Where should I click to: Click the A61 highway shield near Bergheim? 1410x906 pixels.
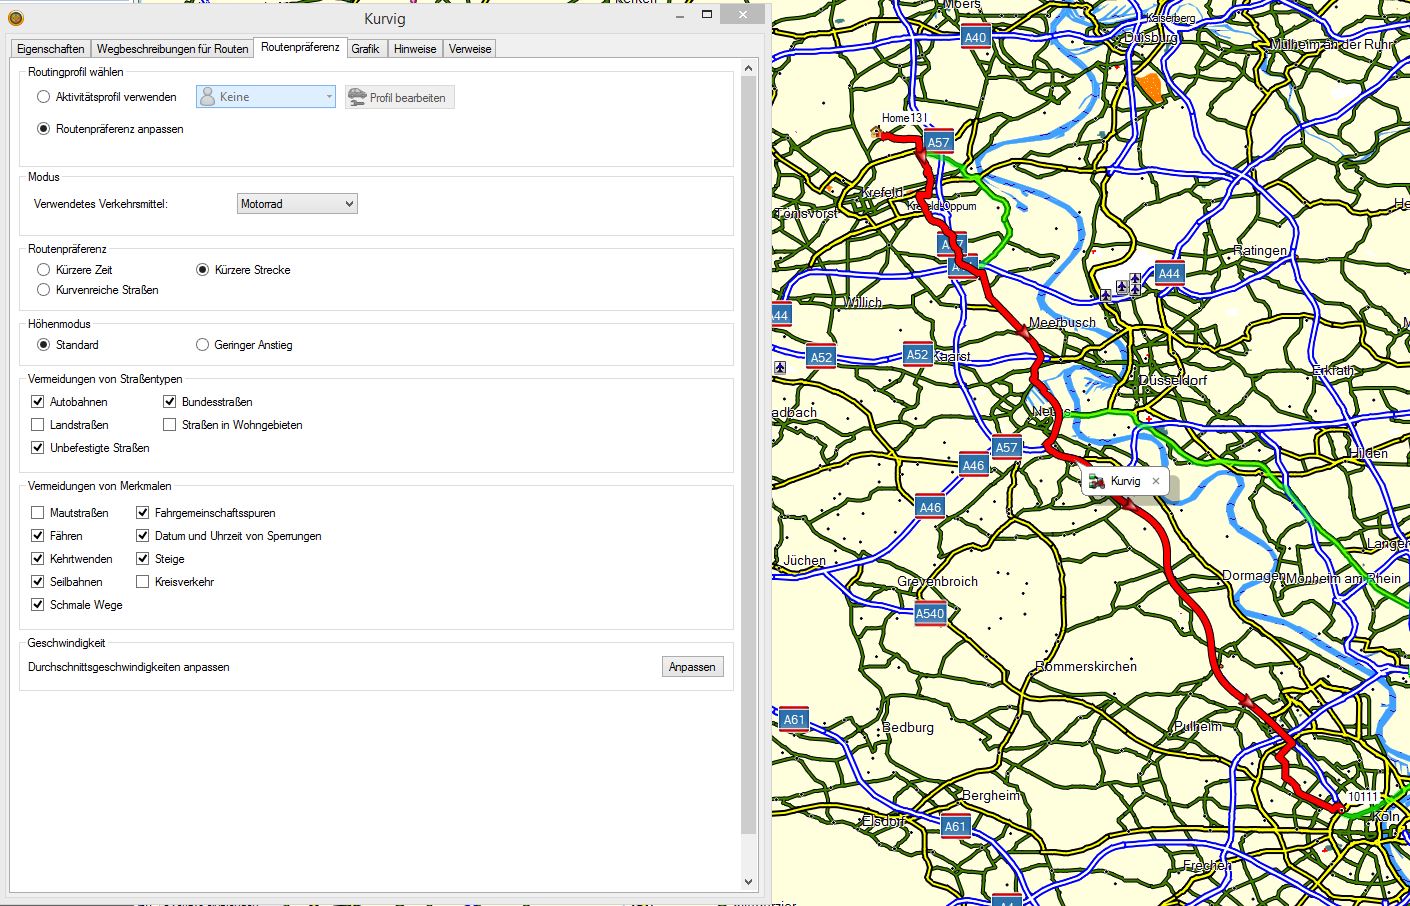(955, 826)
